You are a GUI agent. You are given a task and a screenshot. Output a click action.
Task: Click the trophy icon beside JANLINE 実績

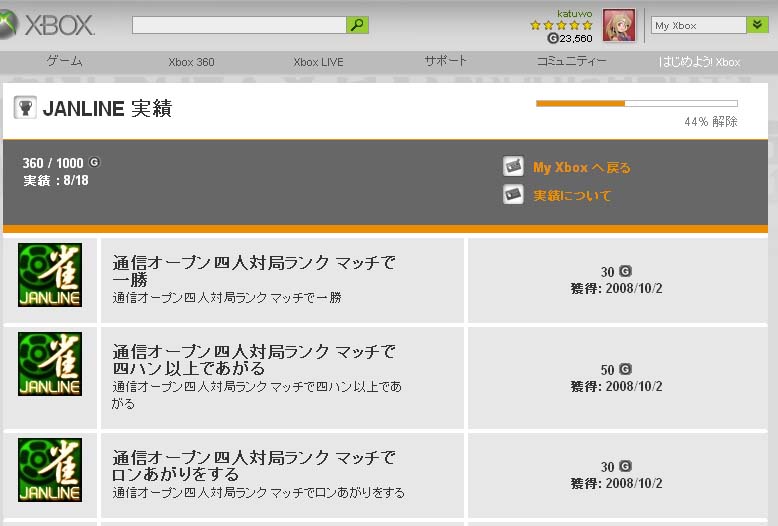[25, 107]
